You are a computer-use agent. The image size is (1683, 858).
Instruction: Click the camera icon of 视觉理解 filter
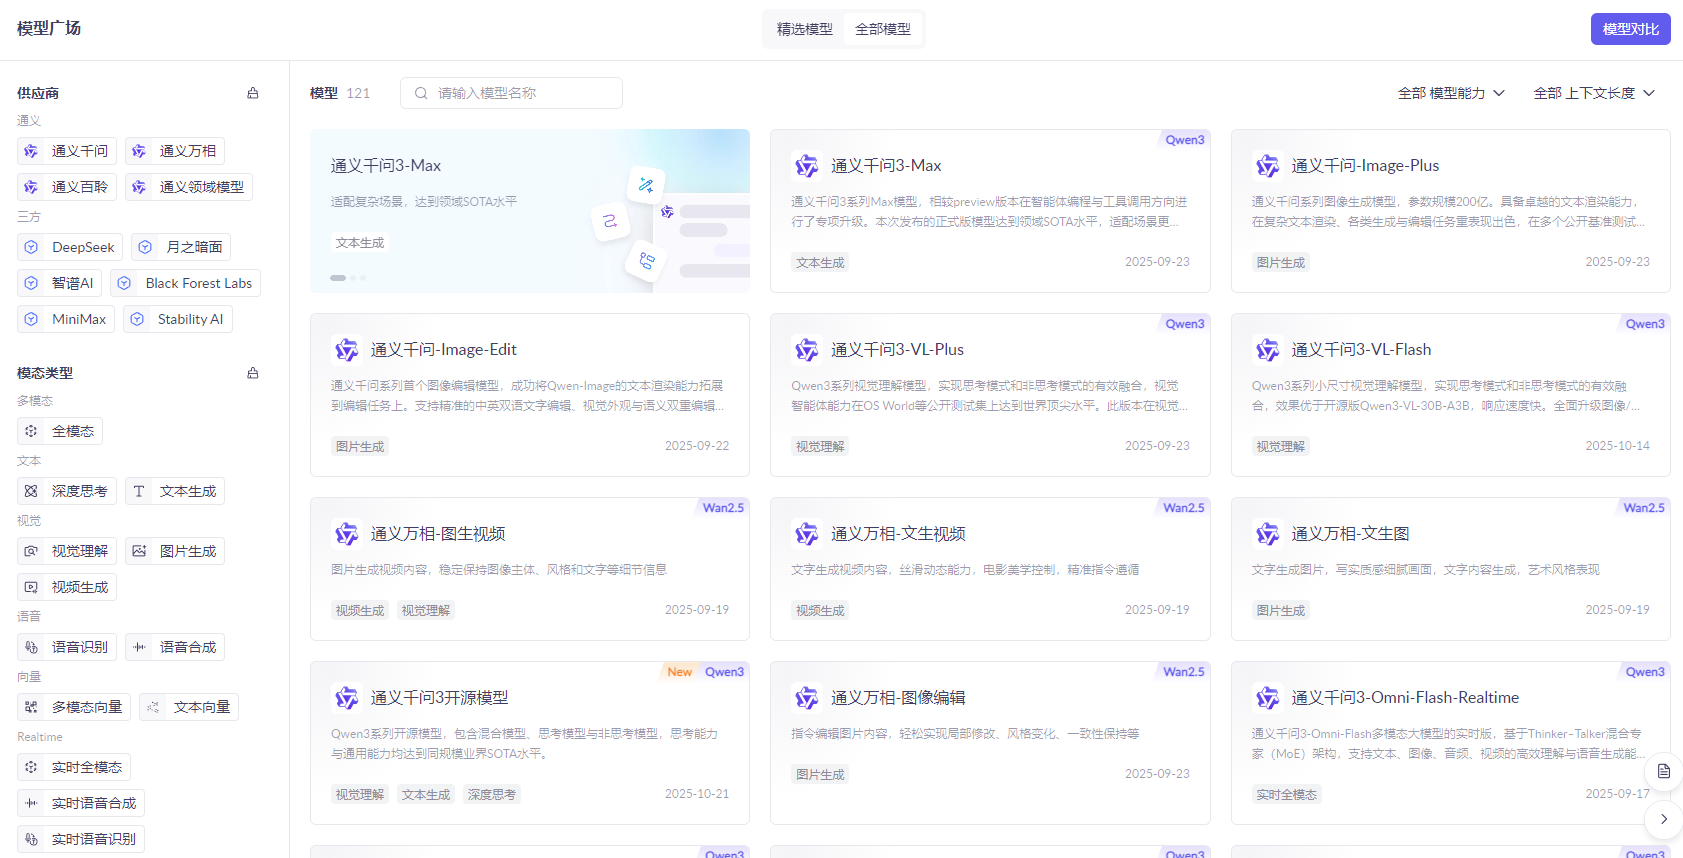[x=31, y=551]
